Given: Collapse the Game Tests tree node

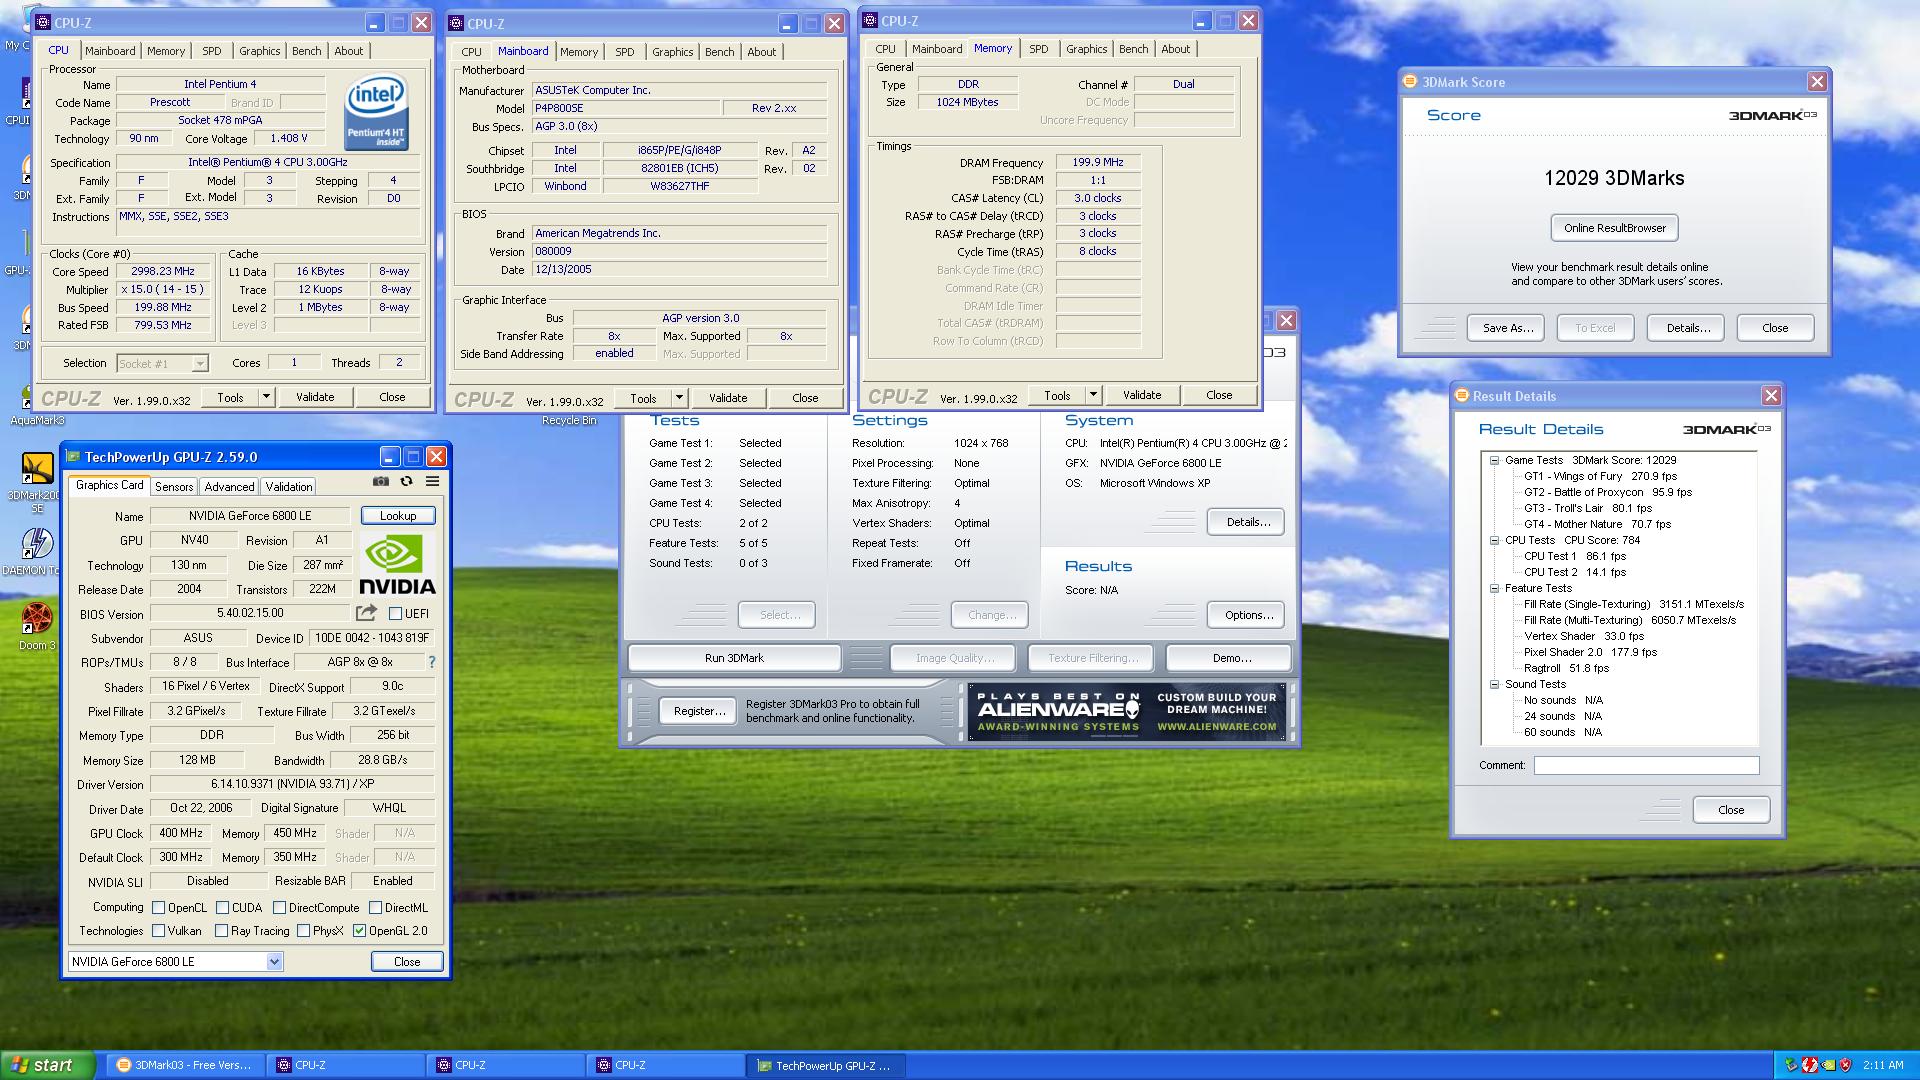Looking at the screenshot, I should (1494, 460).
